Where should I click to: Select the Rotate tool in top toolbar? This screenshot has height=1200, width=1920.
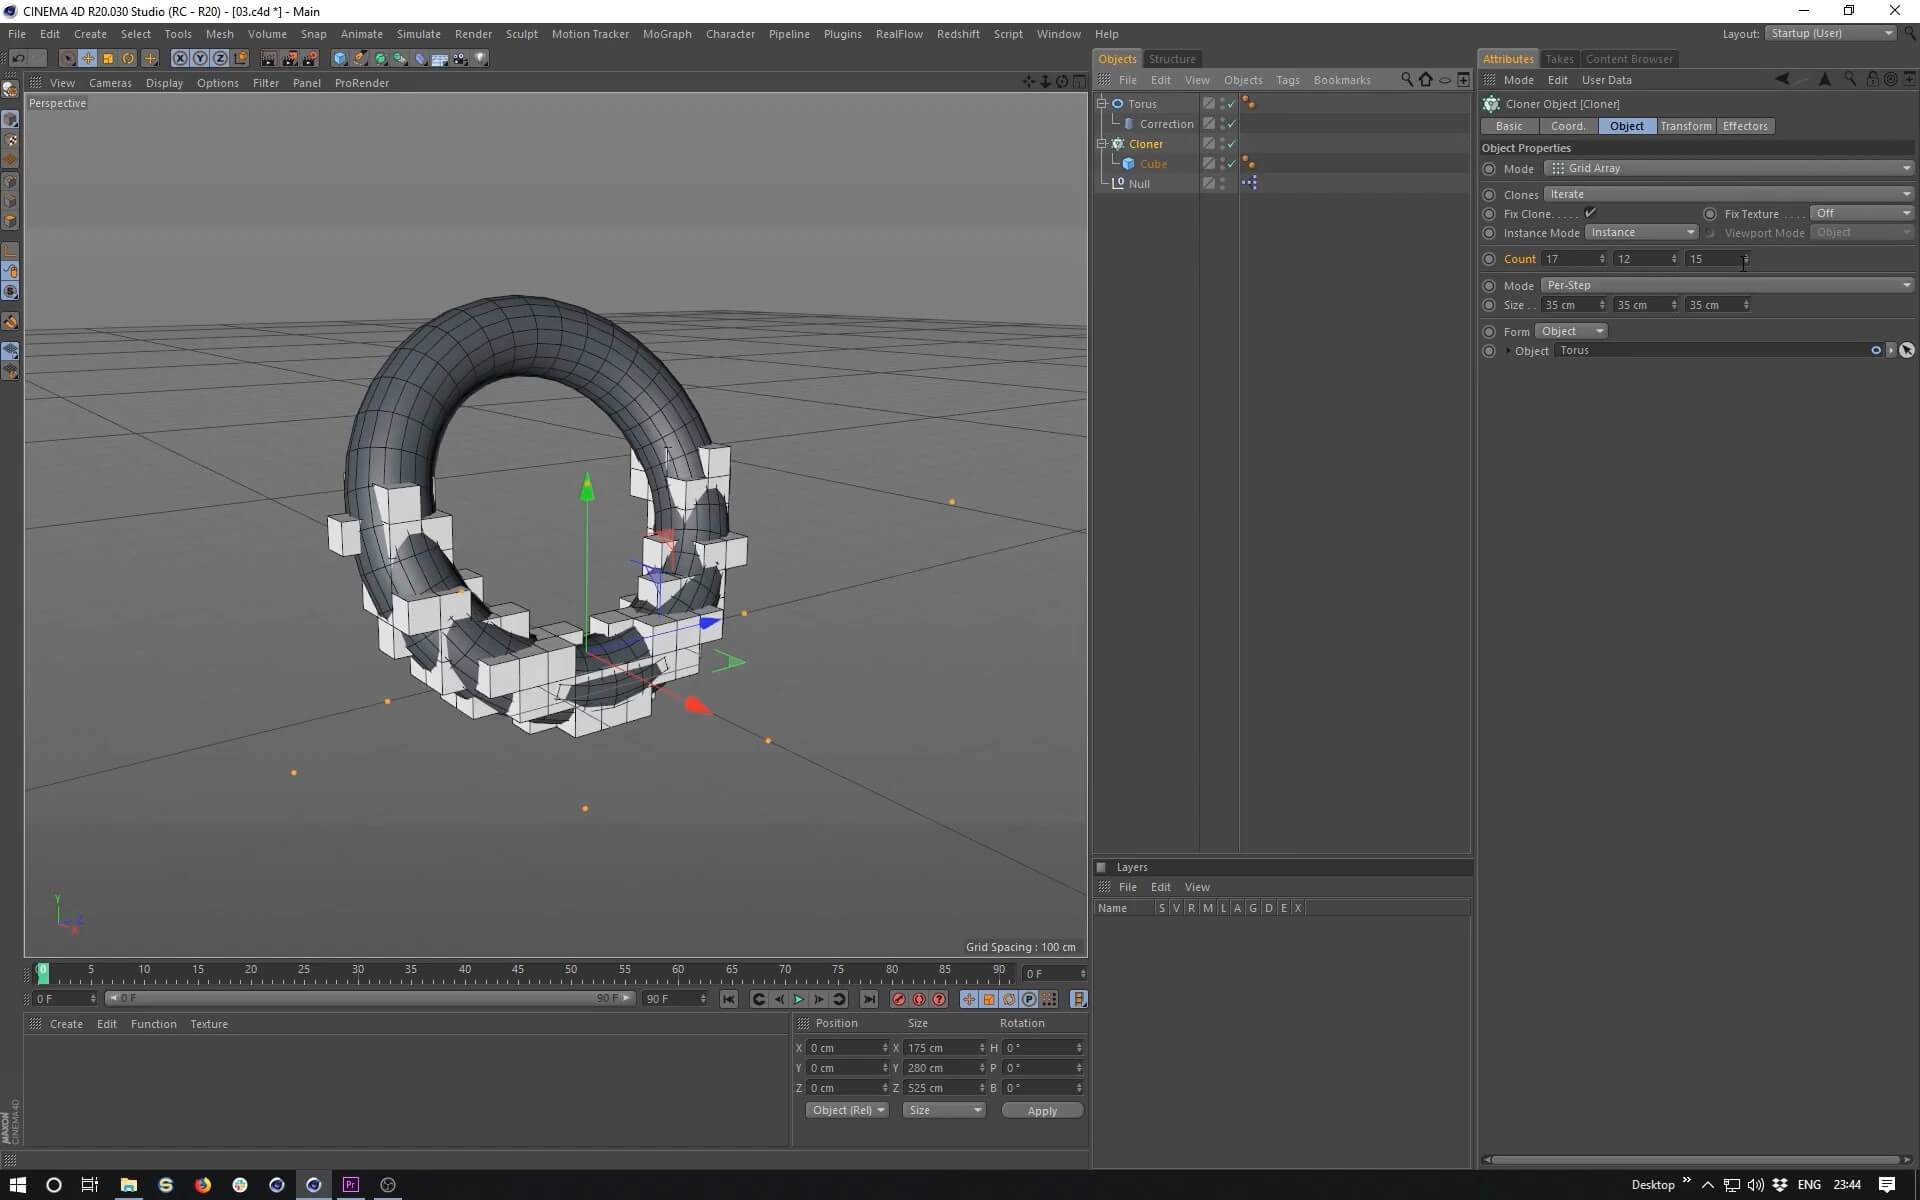128,59
